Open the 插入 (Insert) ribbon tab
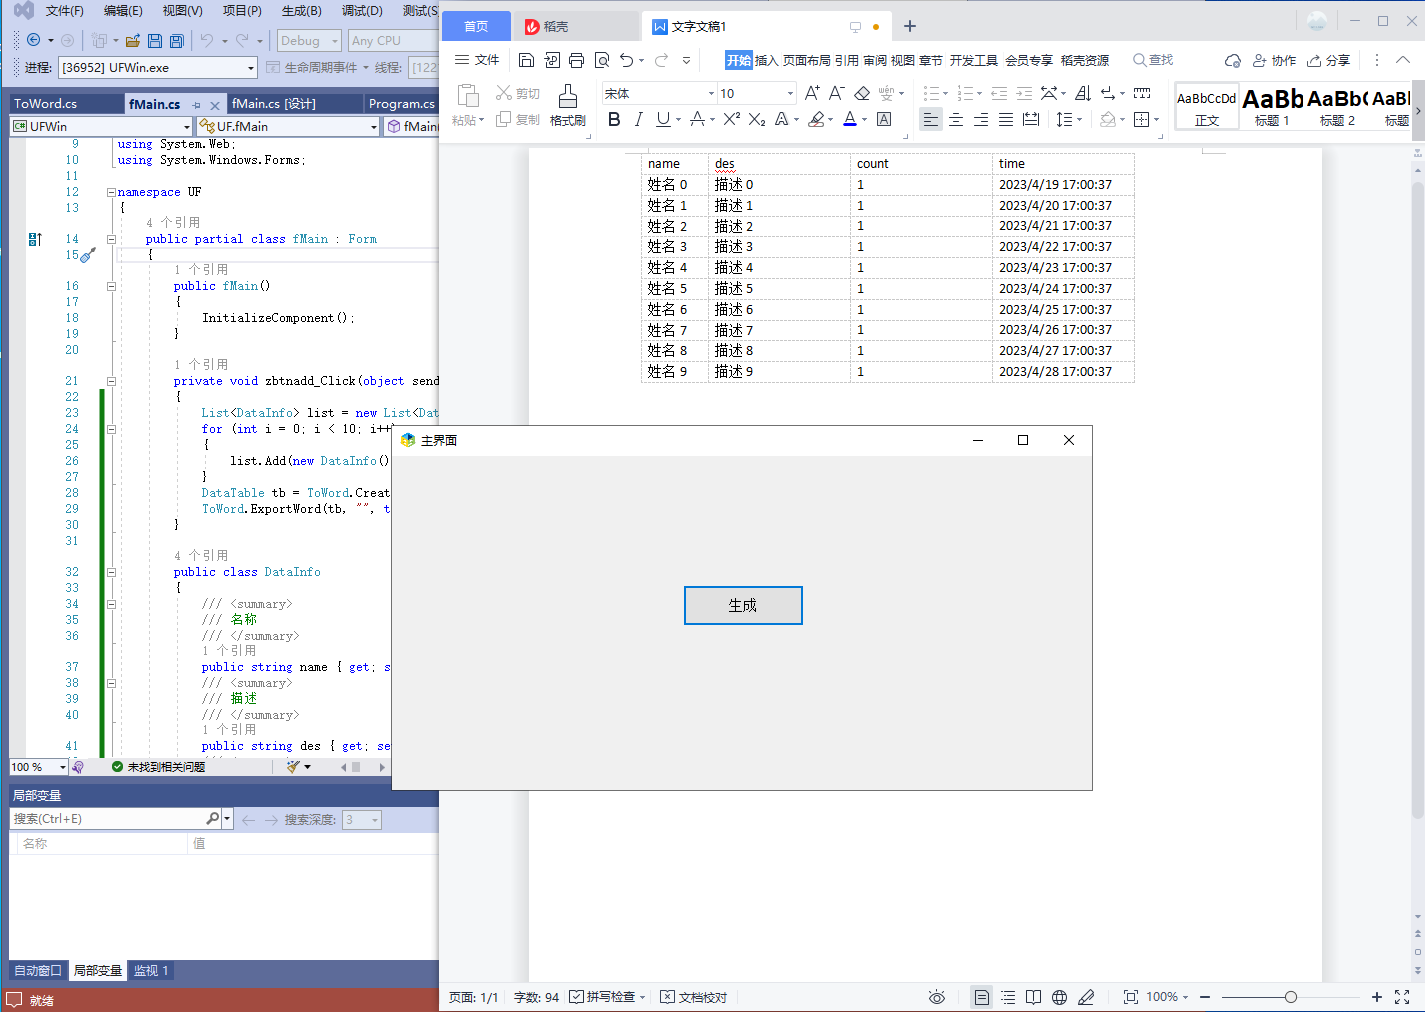This screenshot has width=1425, height=1012. point(766,61)
